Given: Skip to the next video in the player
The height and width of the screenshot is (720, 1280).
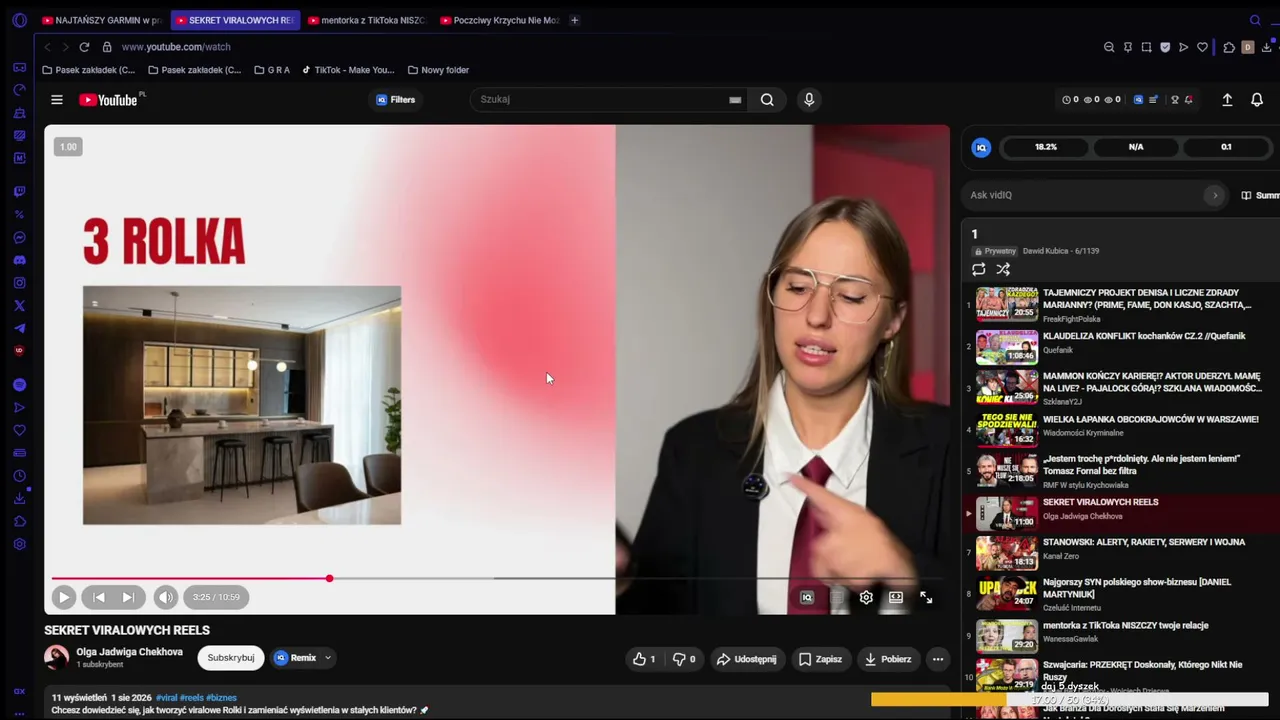Looking at the screenshot, I should point(128,597).
